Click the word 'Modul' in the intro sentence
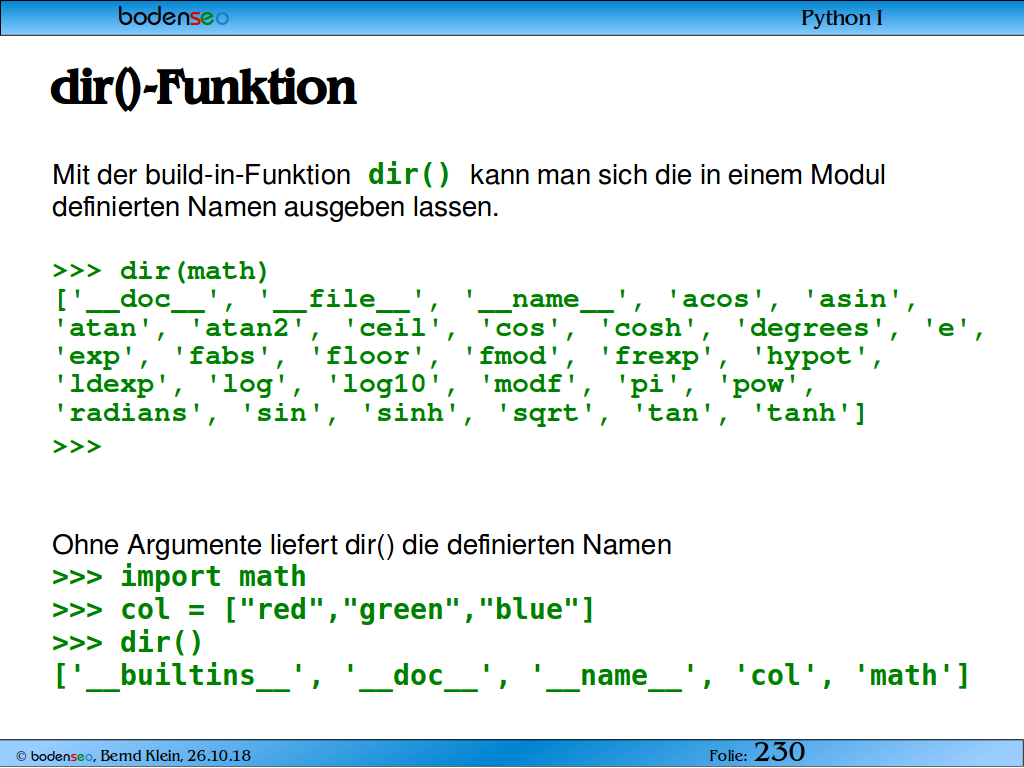Screen dimensions: 1024x768 point(848,174)
